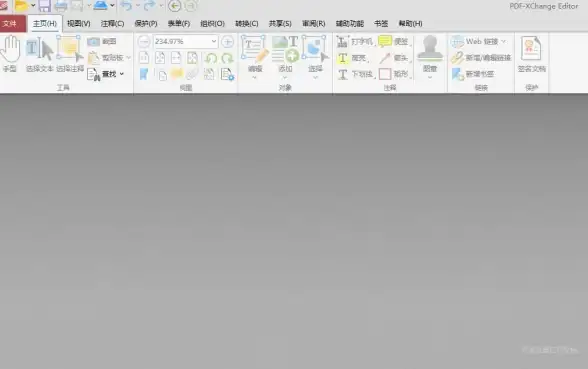
Task: Switch to the 书签 tab
Action: (x=381, y=24)
